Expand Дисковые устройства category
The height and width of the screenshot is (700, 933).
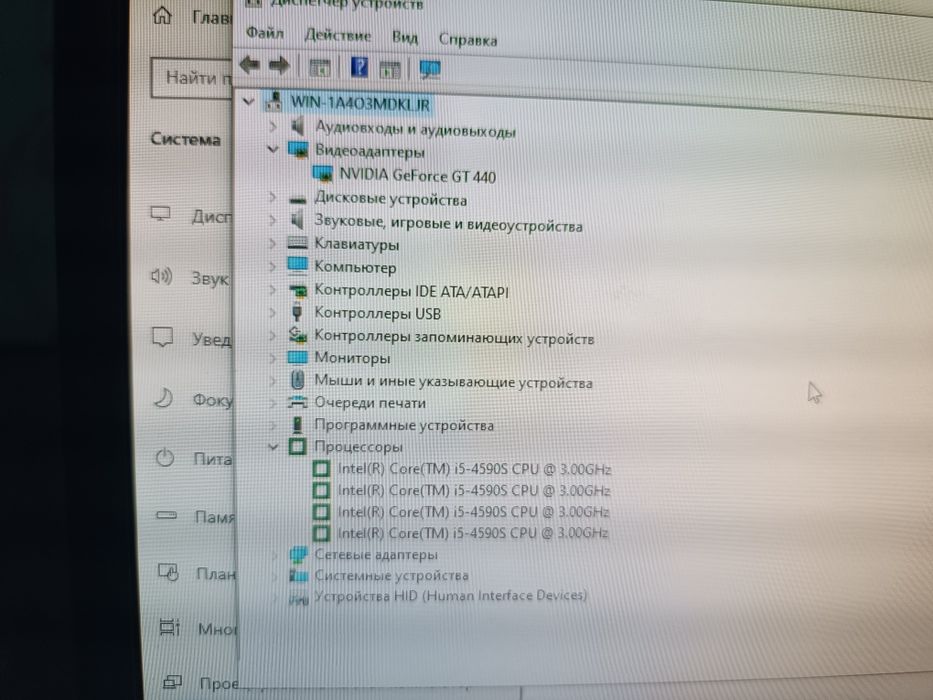pyautogui.click(x=273, y=196)
